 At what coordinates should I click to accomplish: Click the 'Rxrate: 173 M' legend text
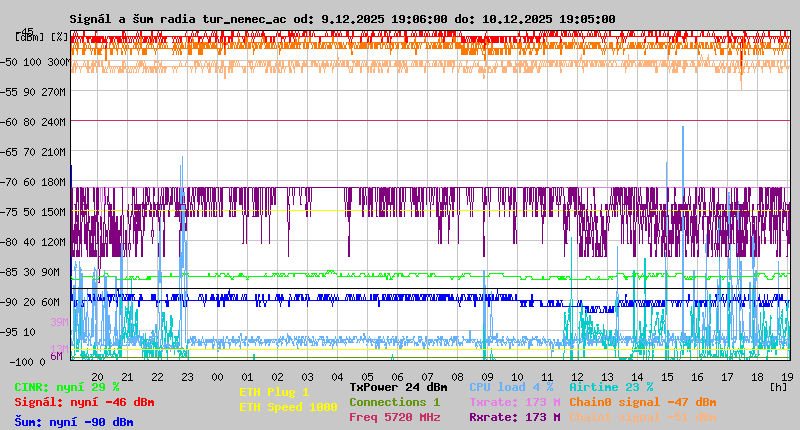coord(515,417)
